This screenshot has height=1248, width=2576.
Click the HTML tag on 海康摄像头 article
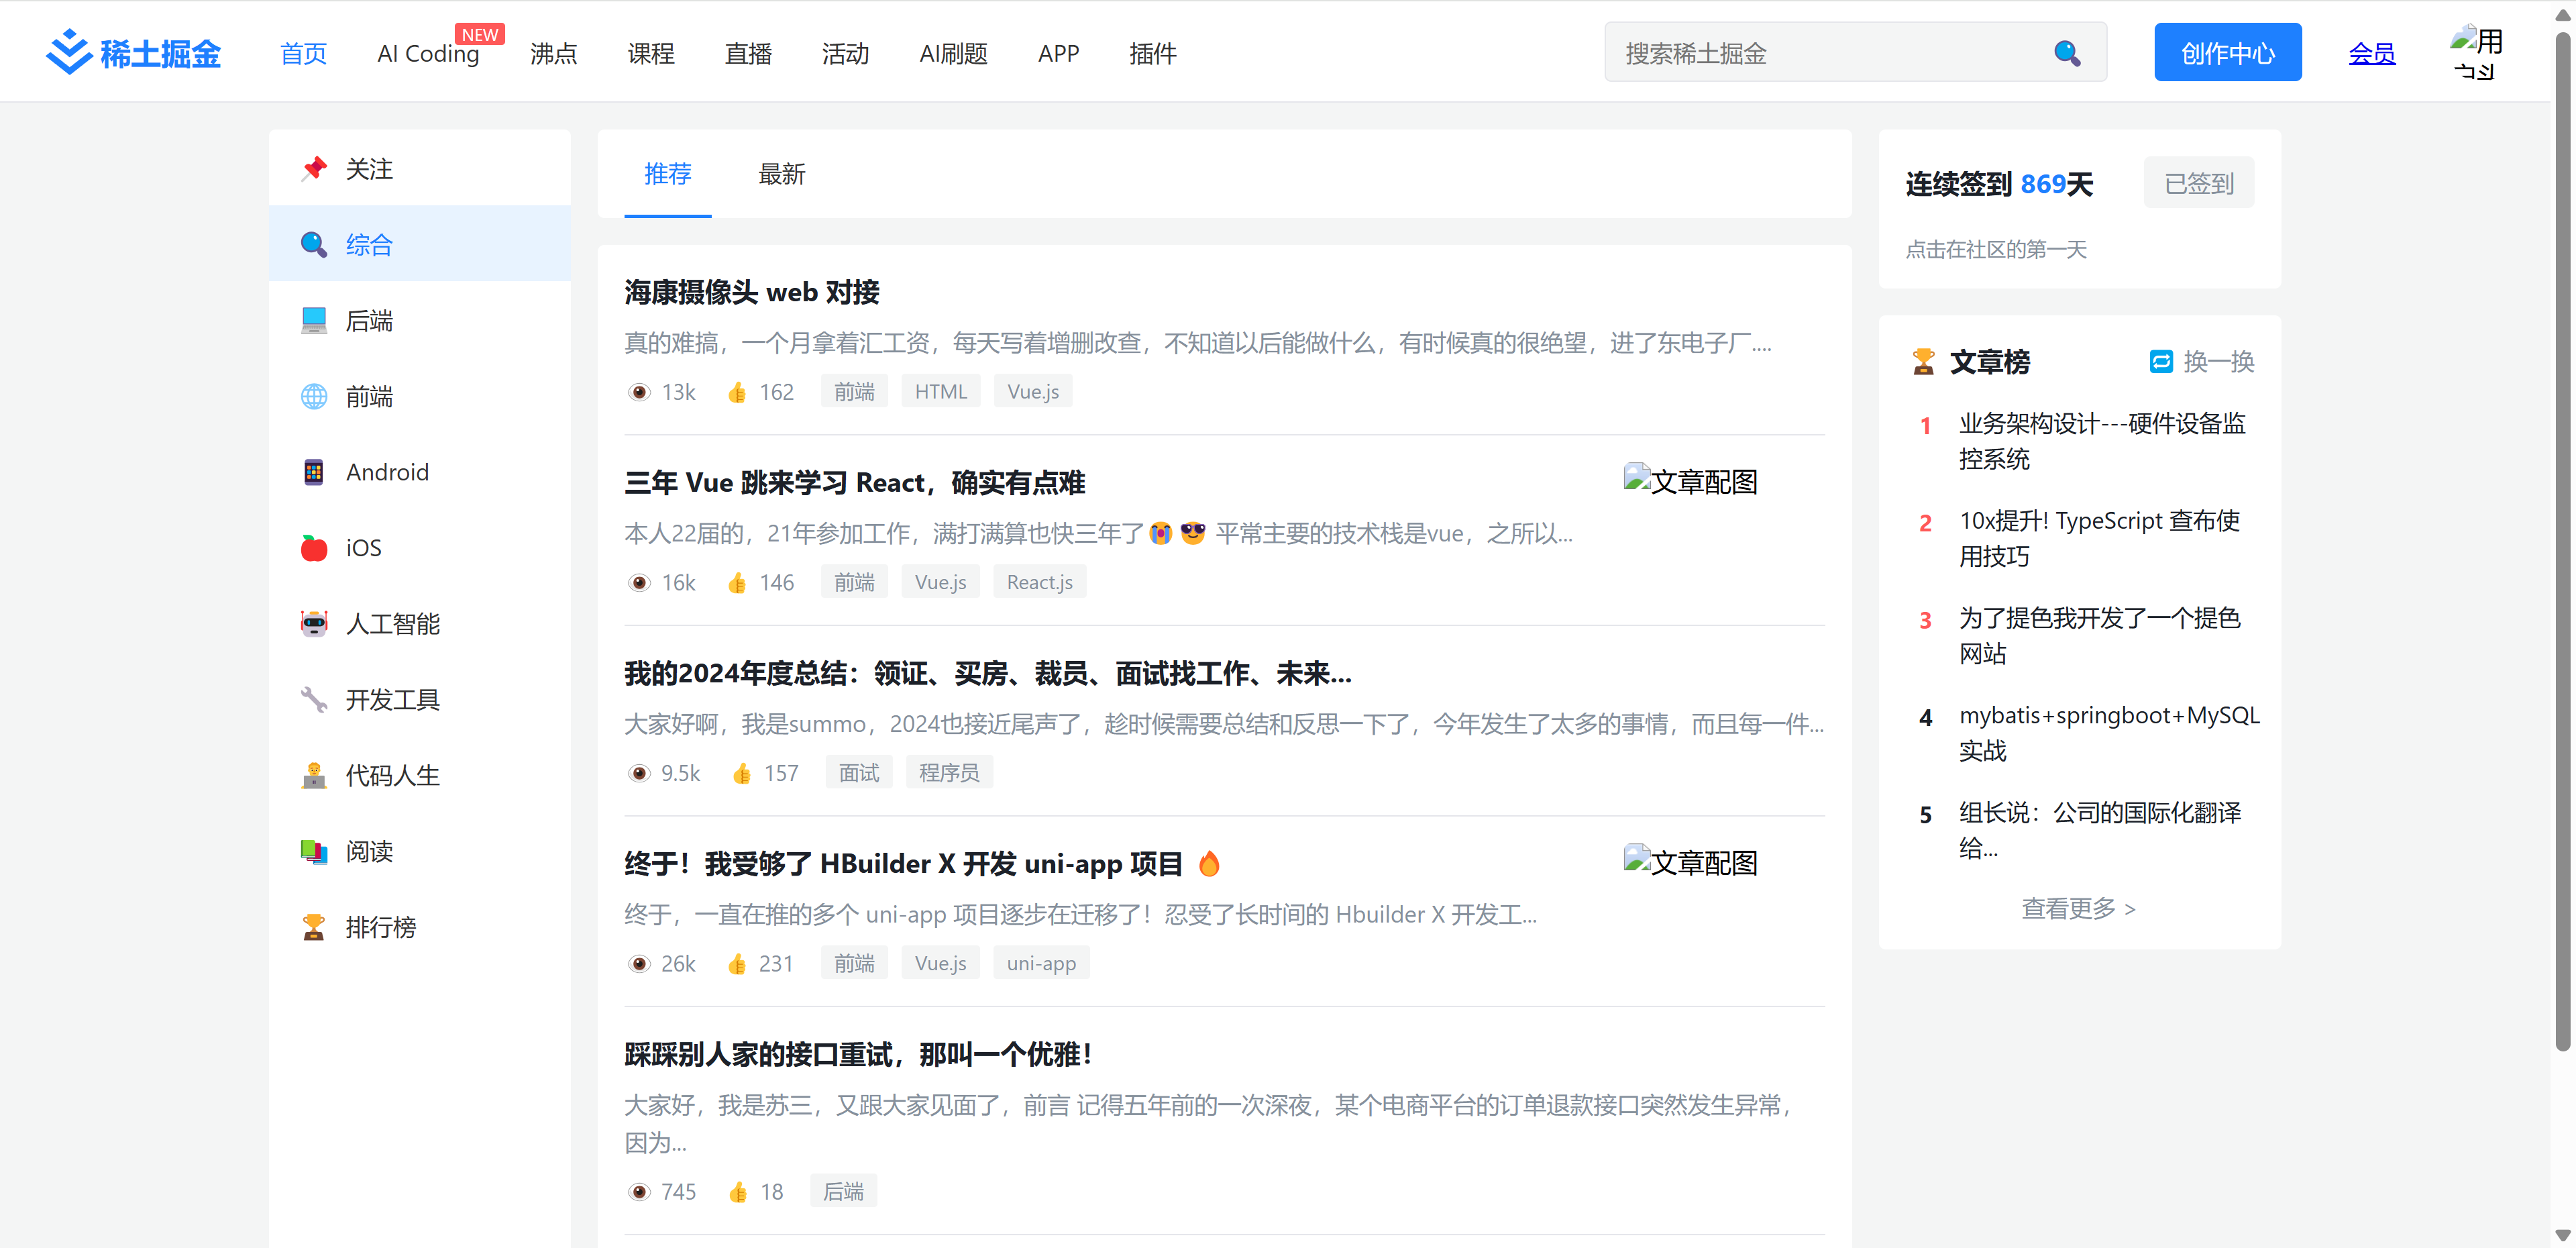click(x=940, y=392)
